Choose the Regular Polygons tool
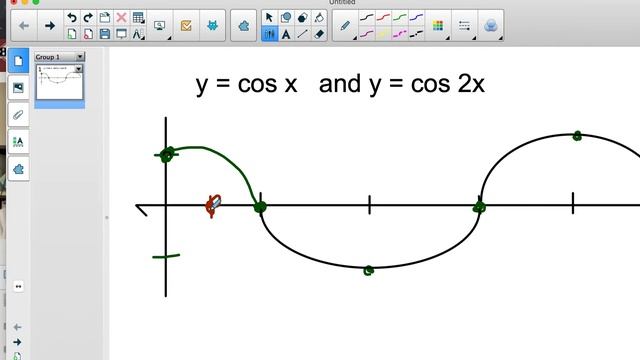The height and width of the screenshot is (360, 640). coord(302,18)
